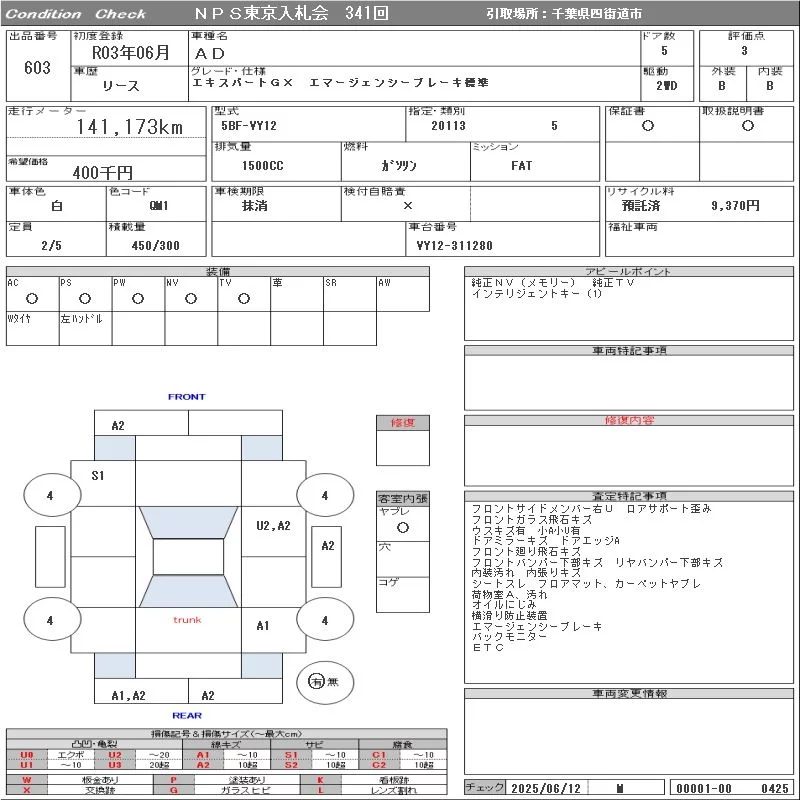Select the 左ハンドル equipment cell
This screenshot has width=800, height=800.
(x=86, y=329)
